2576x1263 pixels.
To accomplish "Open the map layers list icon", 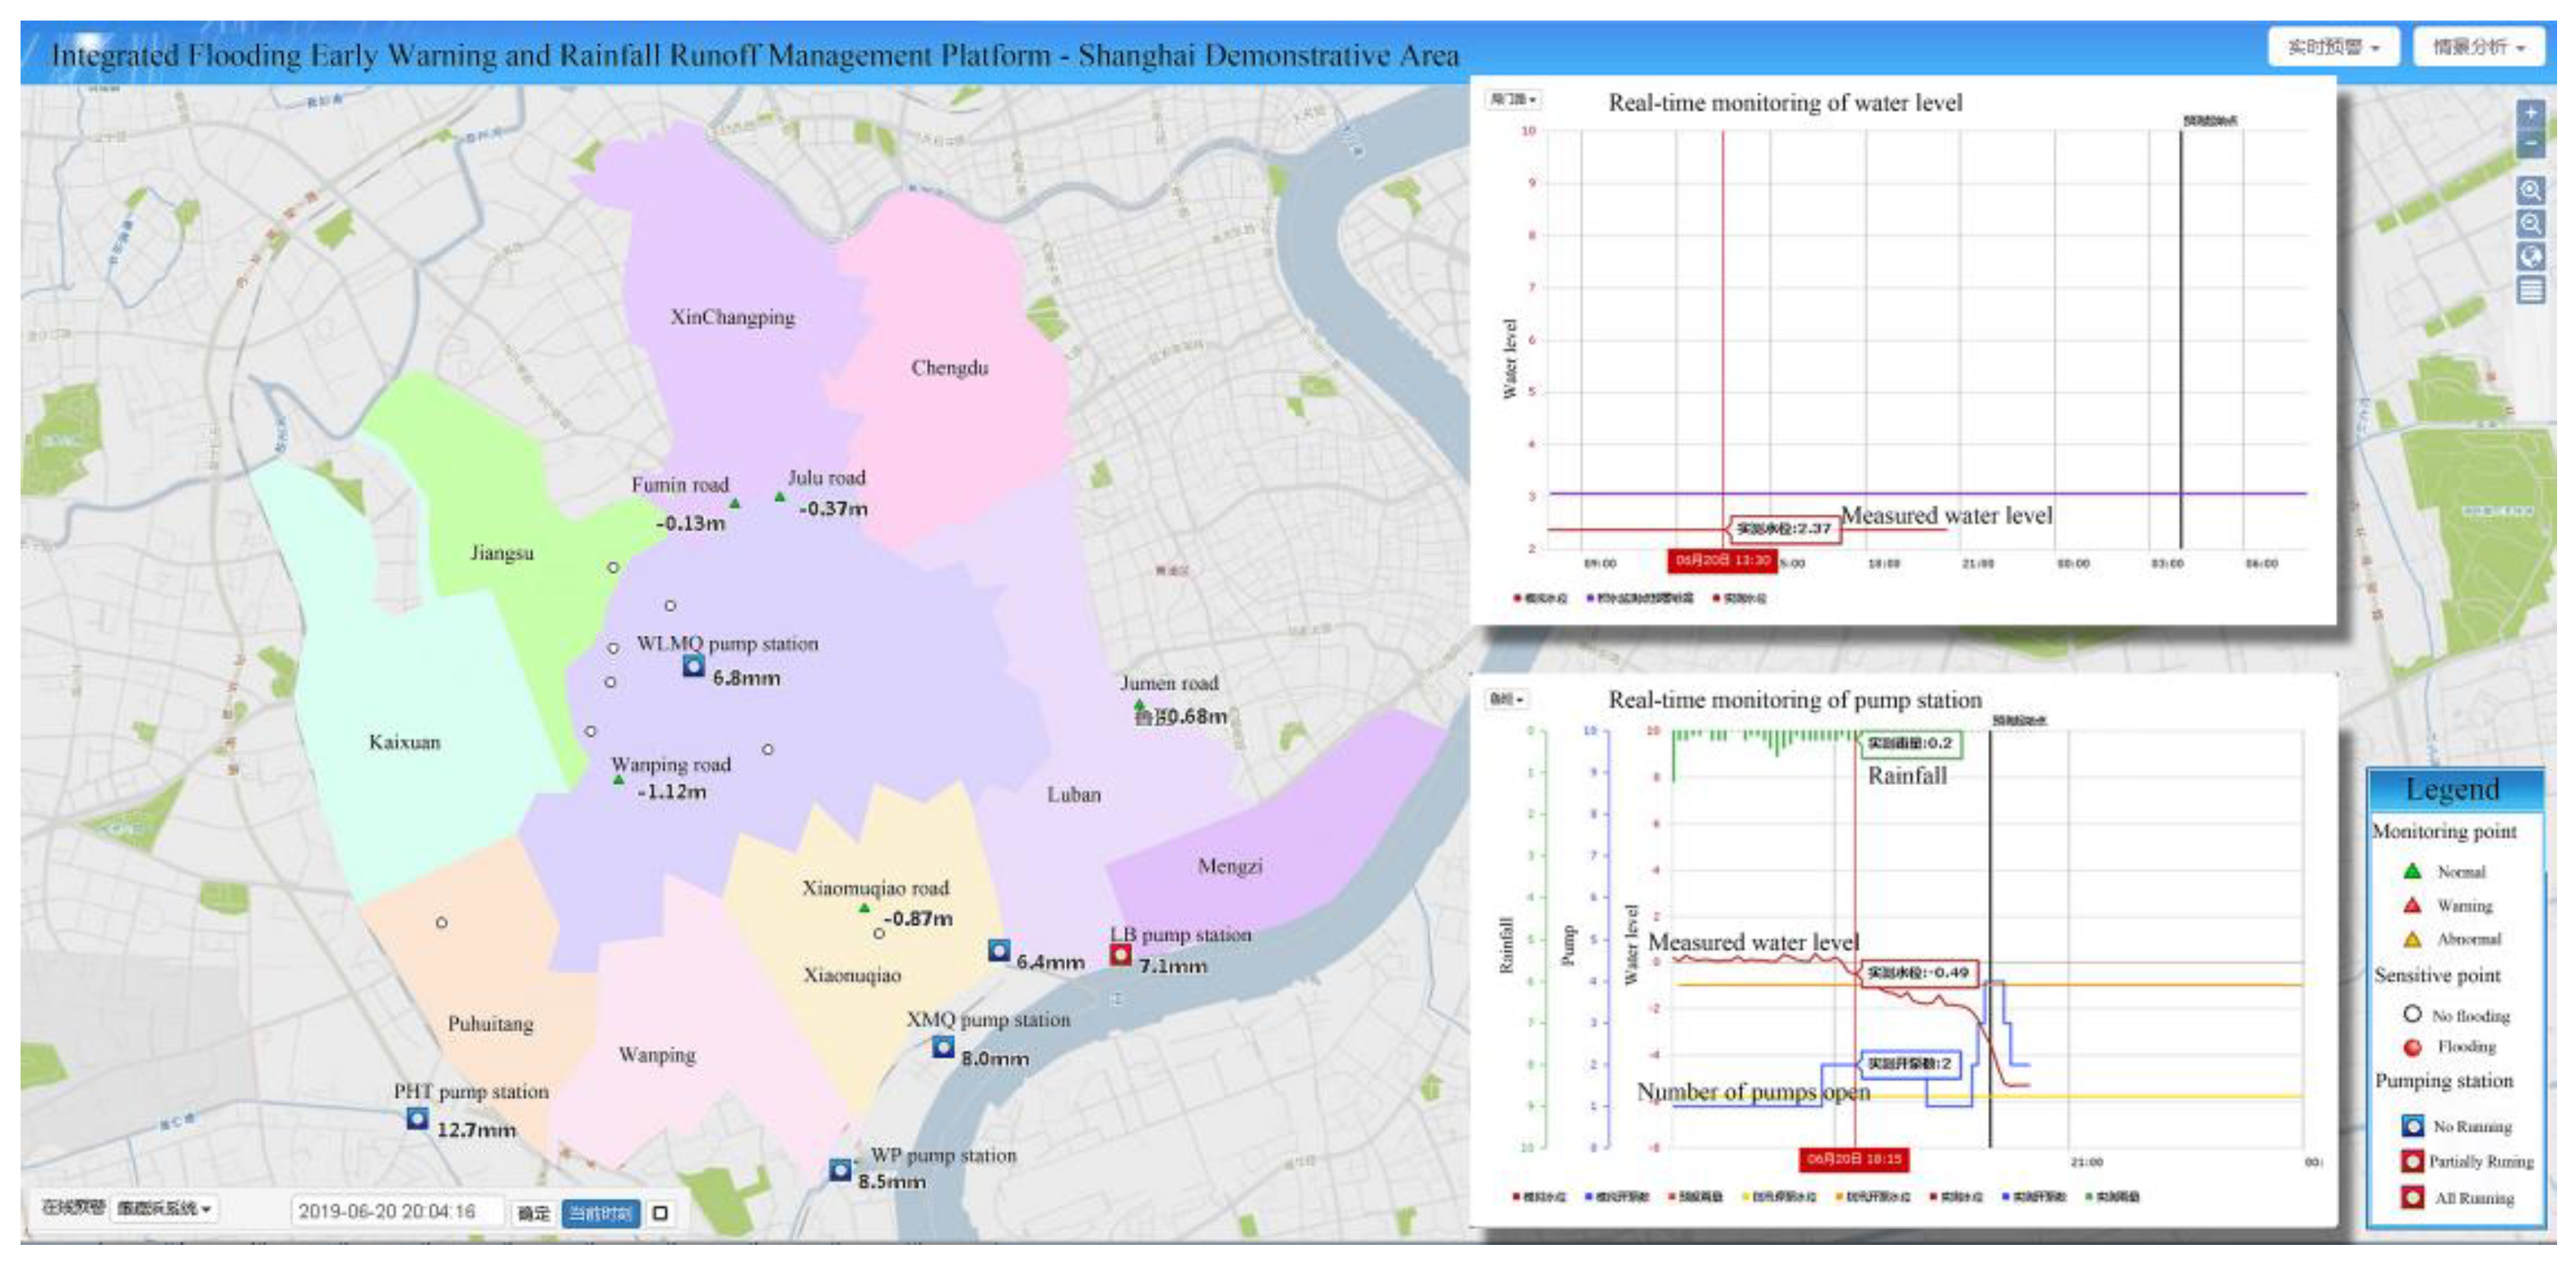I will pyautogui.click(x=2530, y=291).
